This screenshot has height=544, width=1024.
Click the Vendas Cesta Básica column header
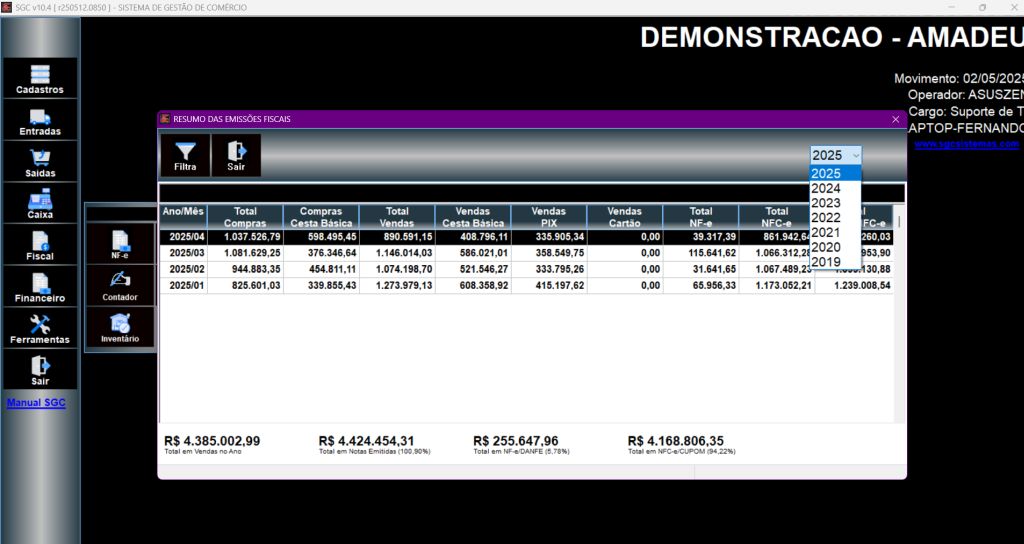473,217
